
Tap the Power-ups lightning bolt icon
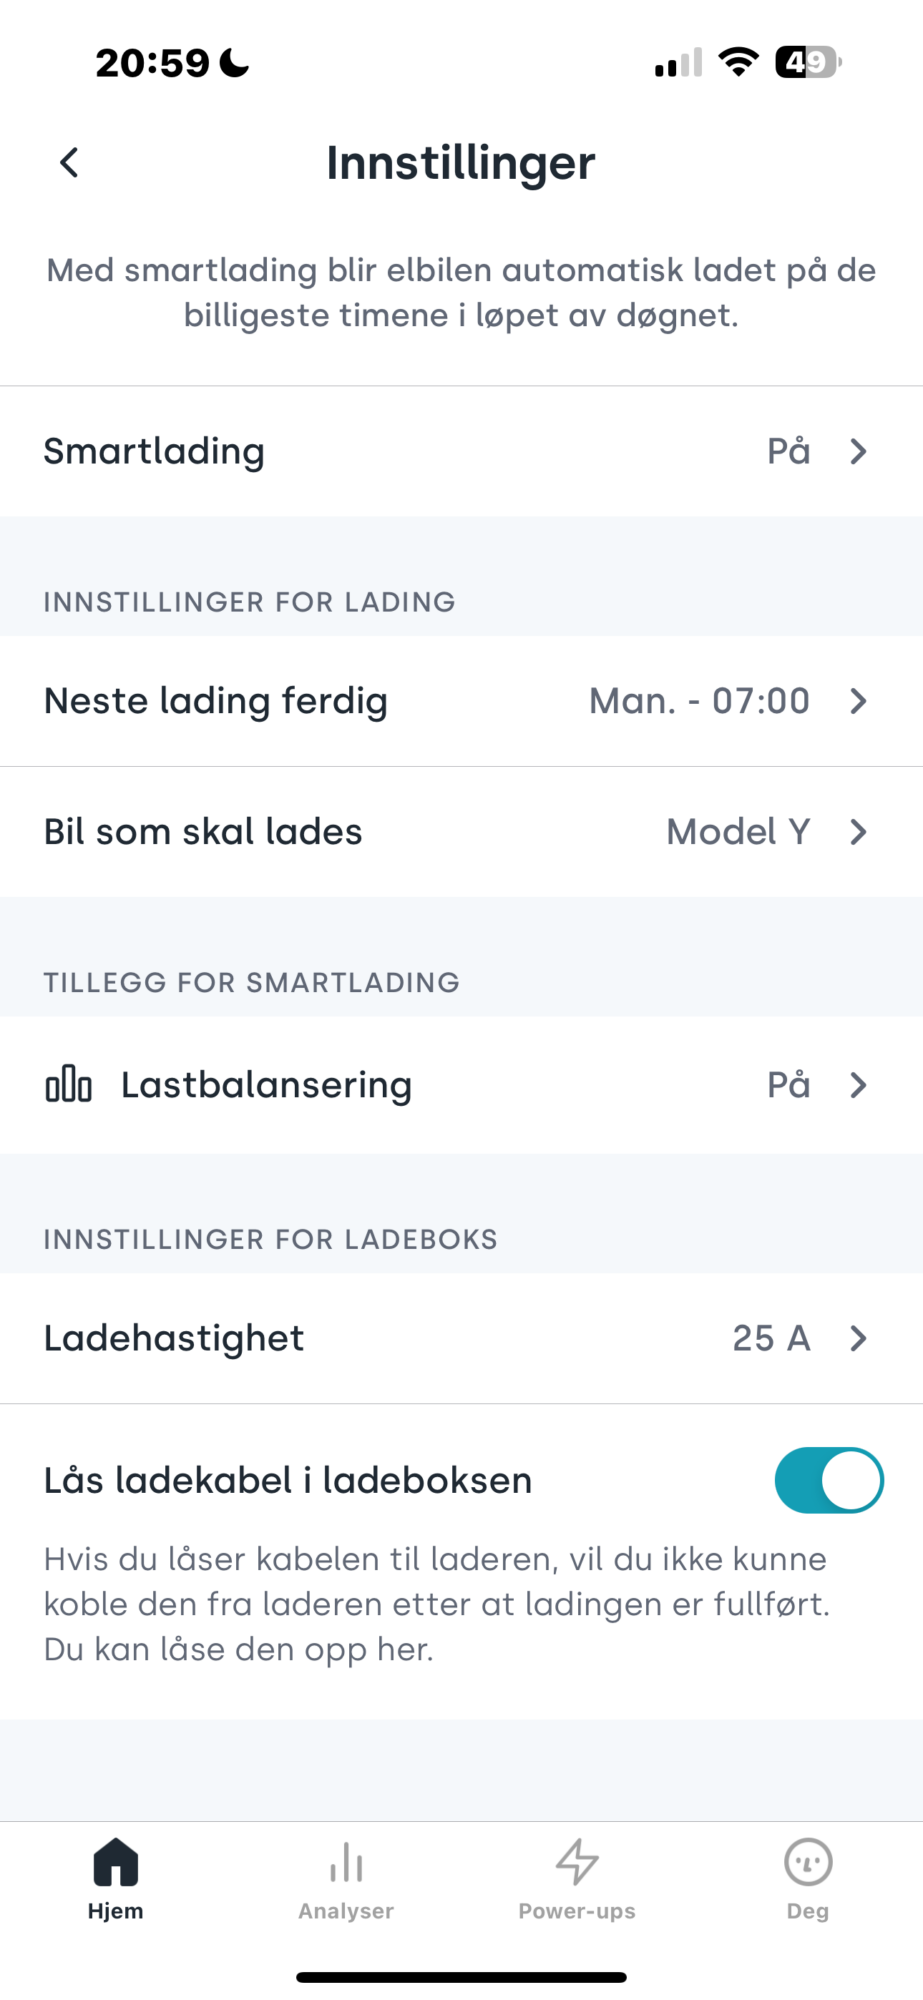tap(577, 1862)
